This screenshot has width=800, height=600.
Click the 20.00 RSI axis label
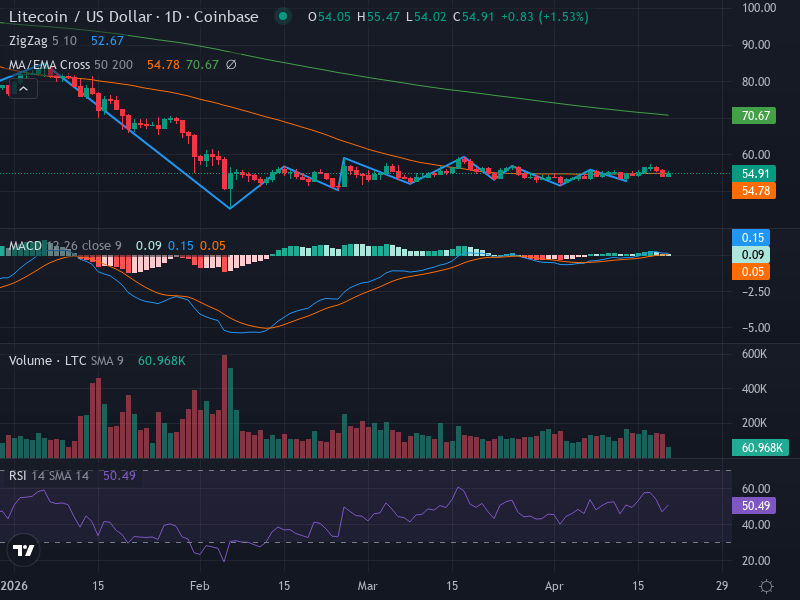(x=756, y=561)
